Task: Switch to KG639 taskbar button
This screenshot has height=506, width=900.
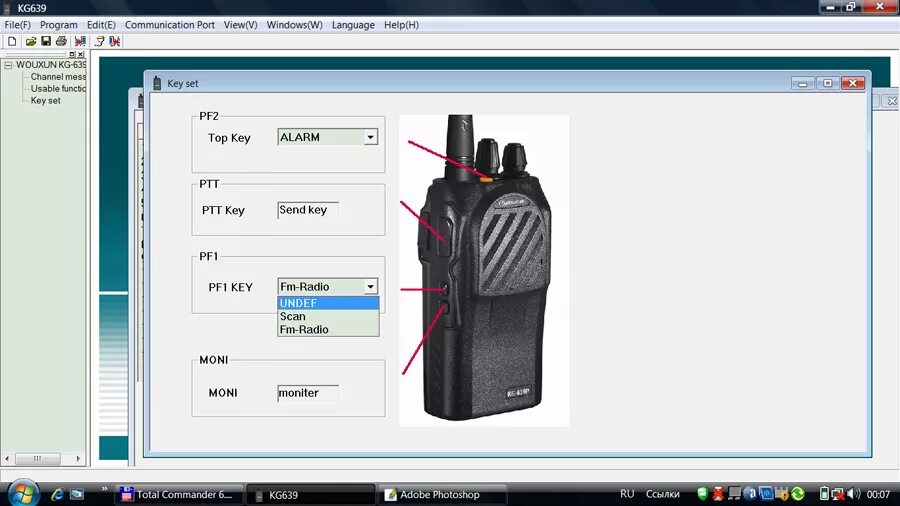Action: pos(311,495)
